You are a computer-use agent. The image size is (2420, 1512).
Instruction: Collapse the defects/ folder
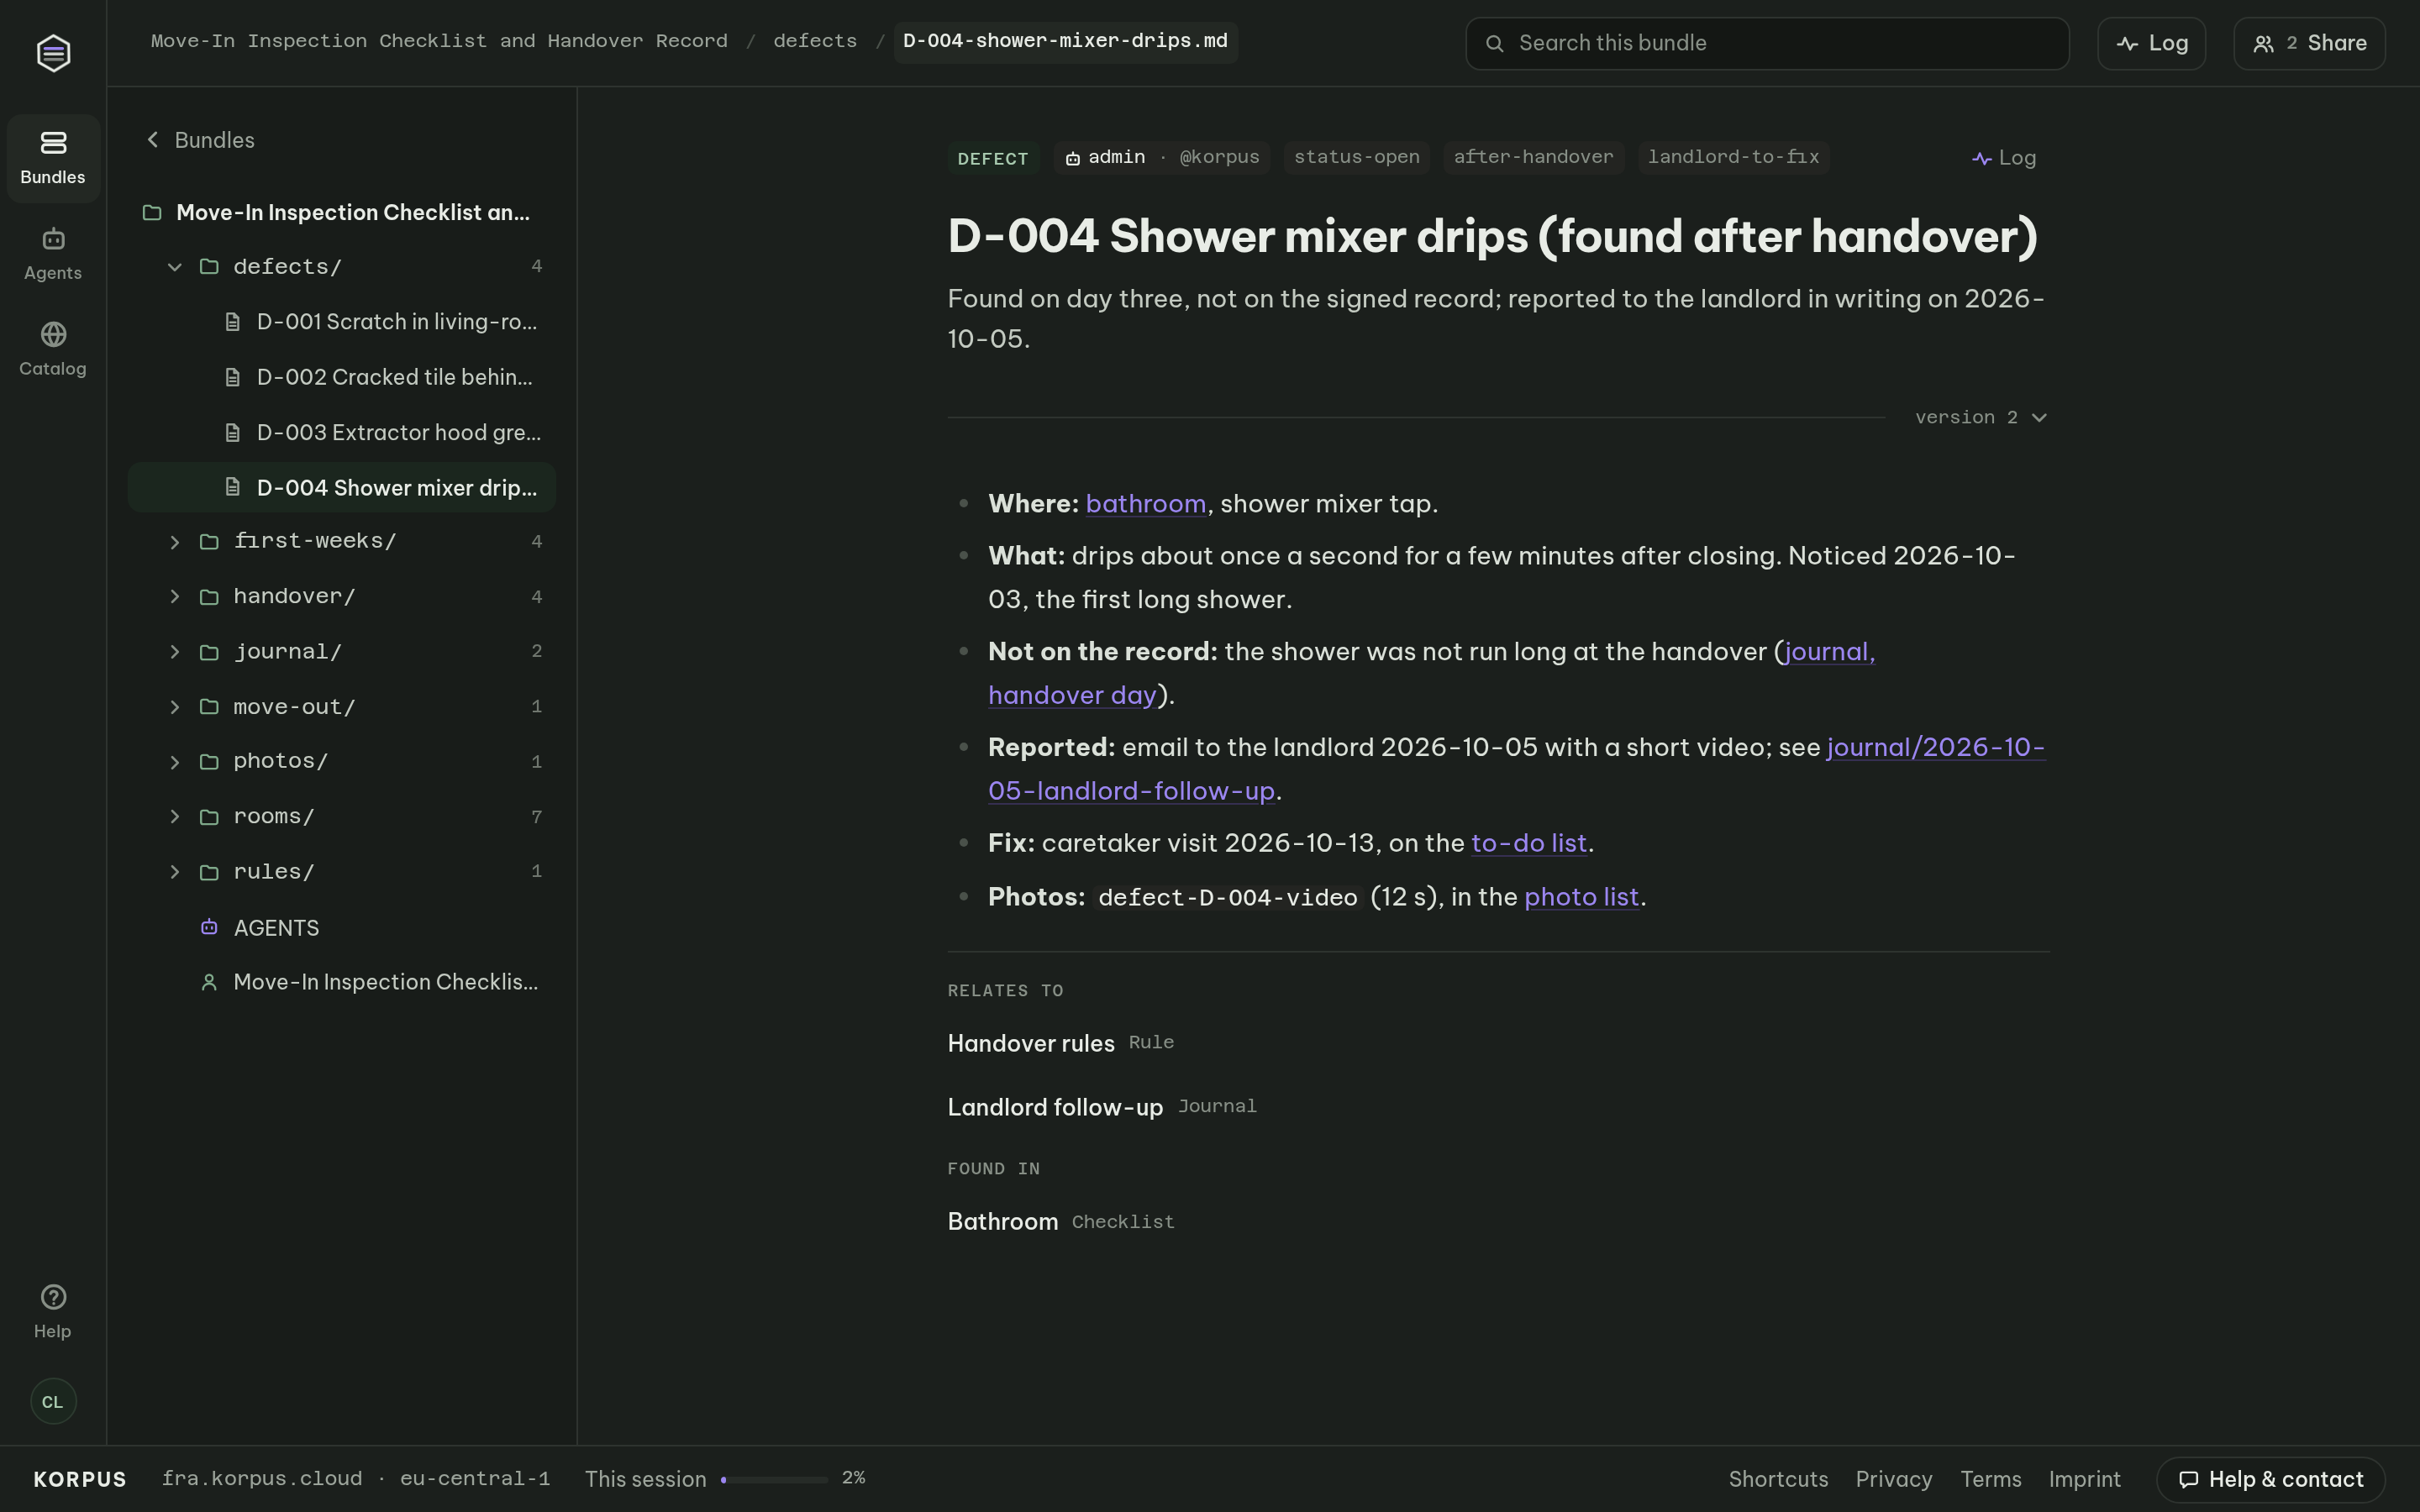tap(175, 267)
